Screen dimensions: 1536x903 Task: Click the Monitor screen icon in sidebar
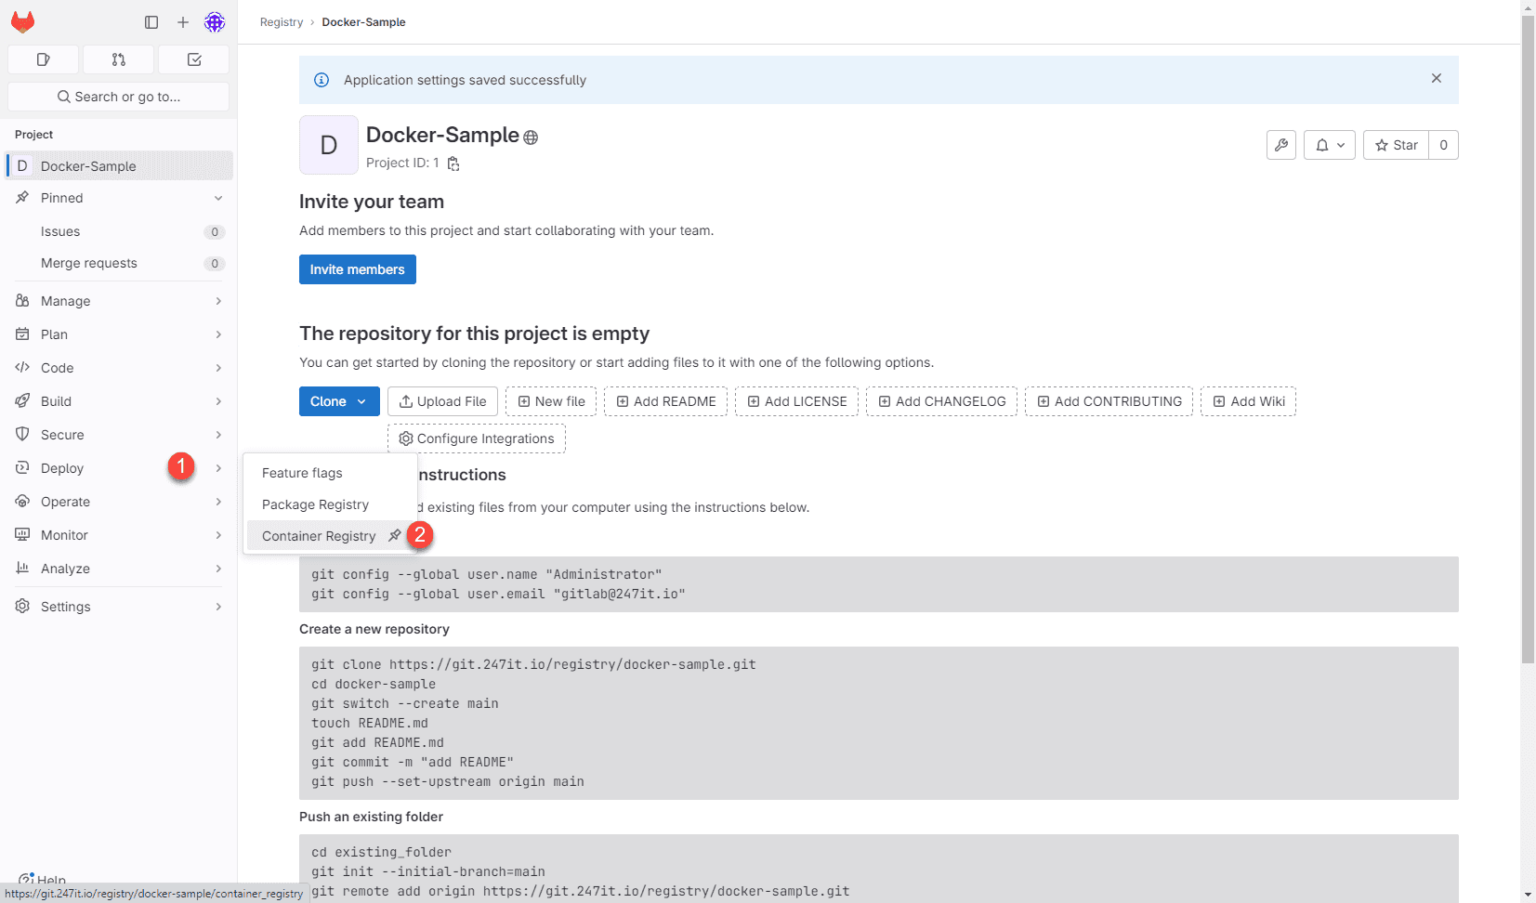[x=22, y=535]
